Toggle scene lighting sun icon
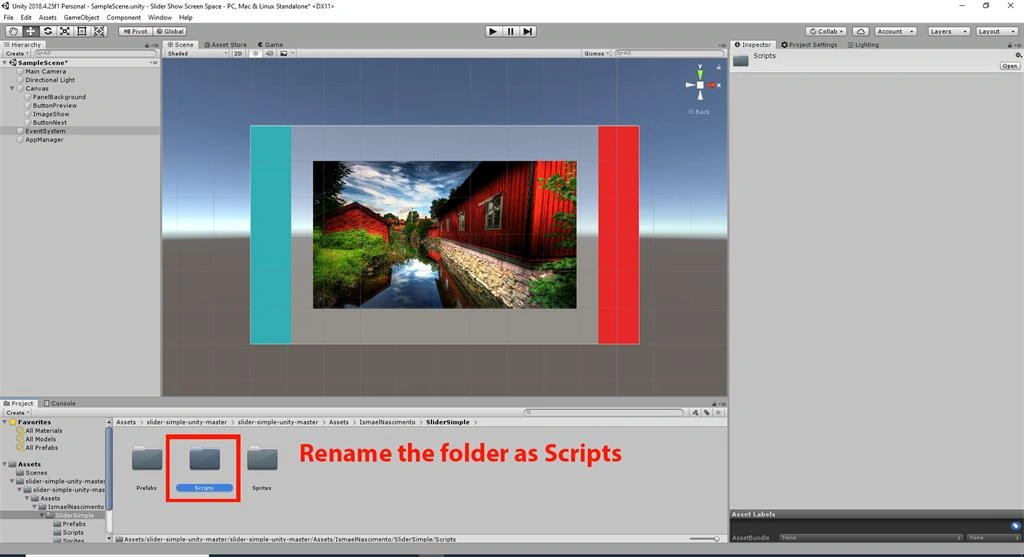This screenshot has width=1024, height=557. [255, 54]
